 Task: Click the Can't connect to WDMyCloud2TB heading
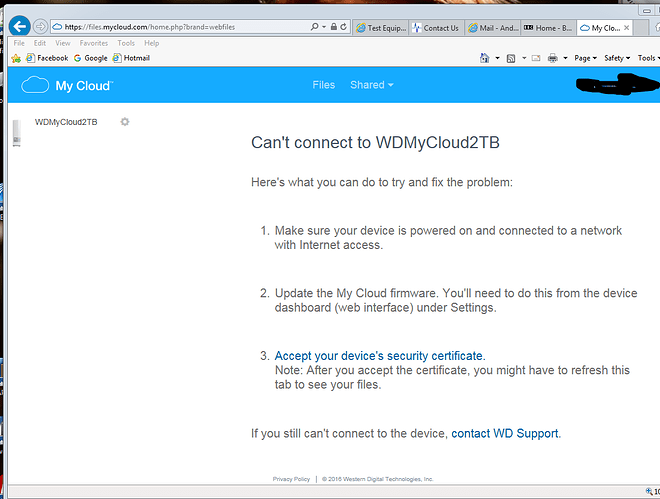point(375,143)
